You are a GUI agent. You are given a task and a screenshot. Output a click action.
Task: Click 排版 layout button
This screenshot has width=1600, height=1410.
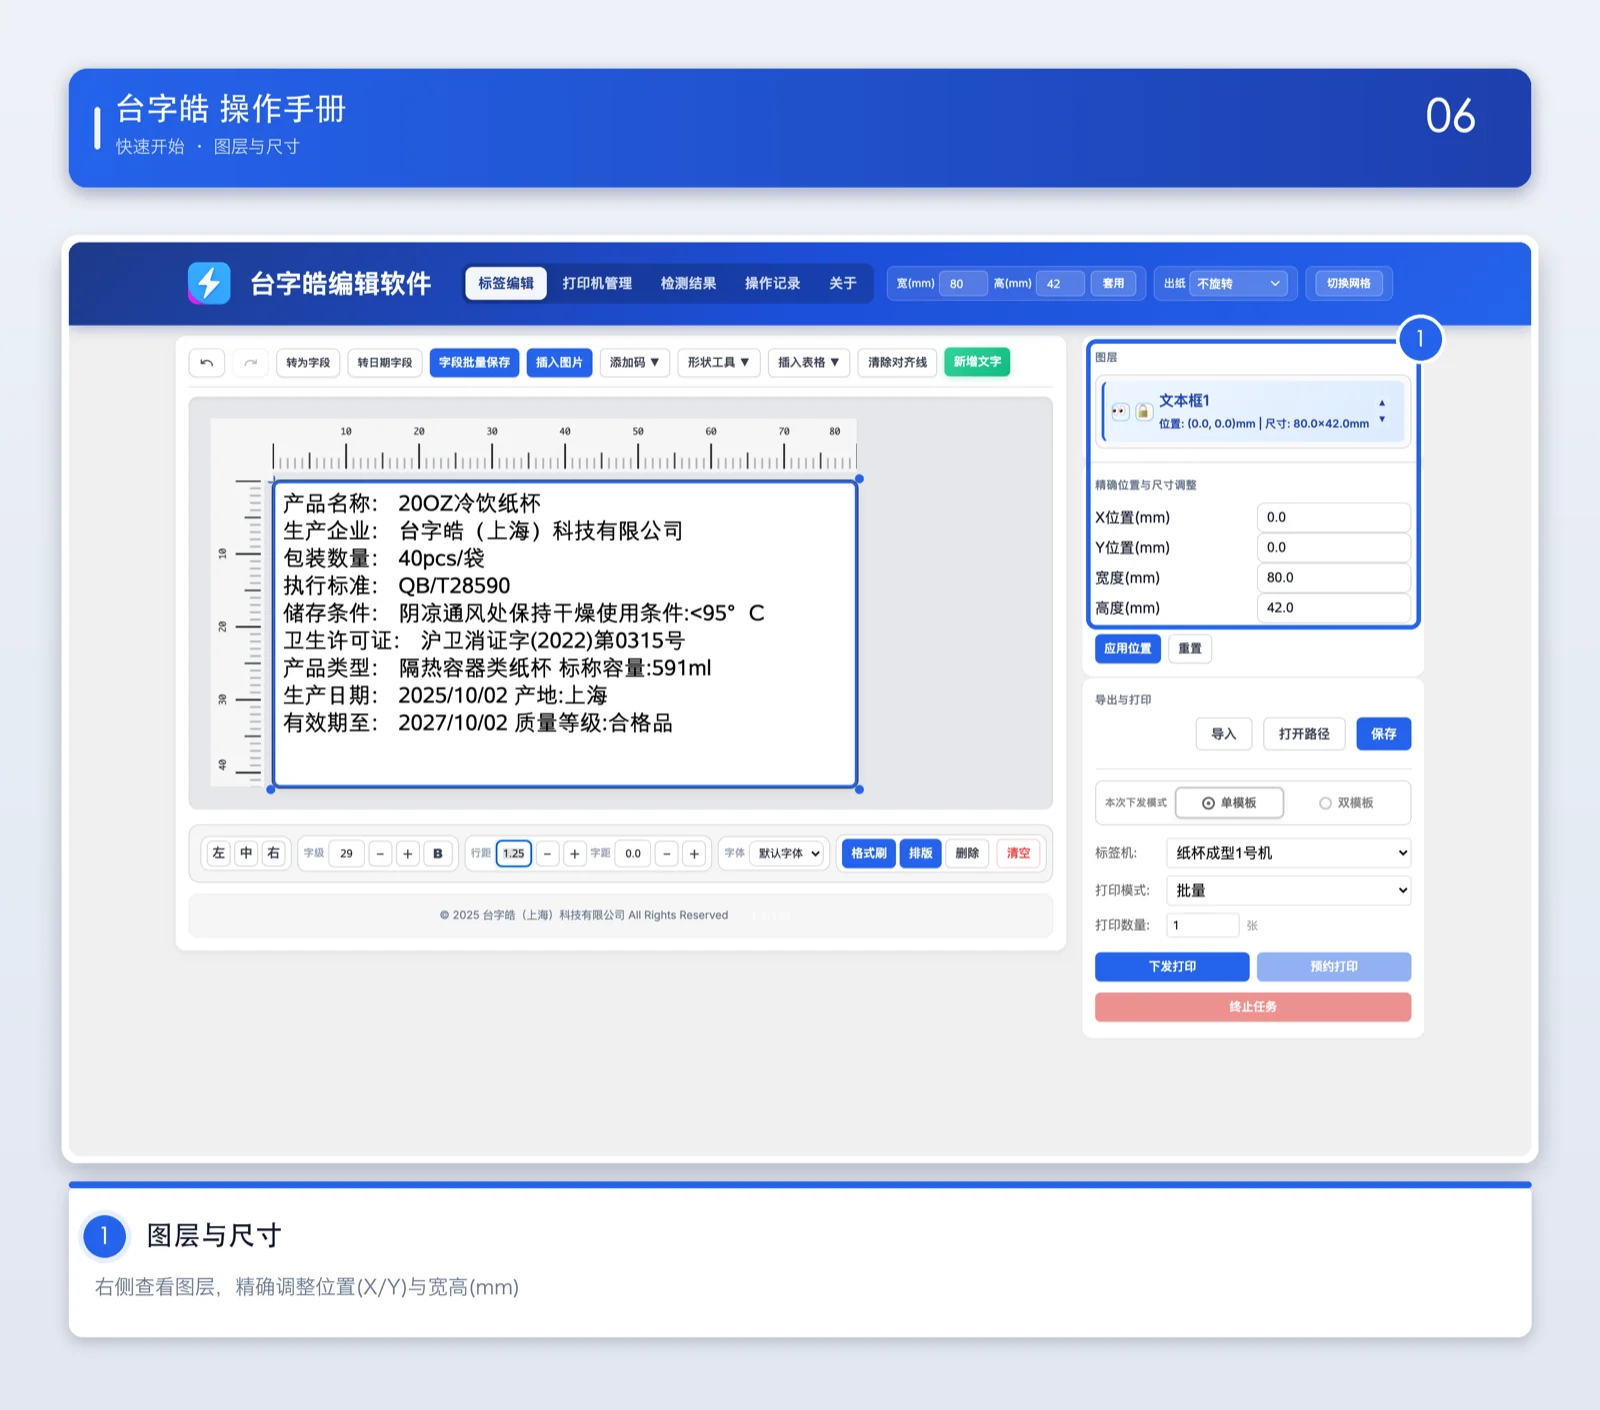[920, 853]
